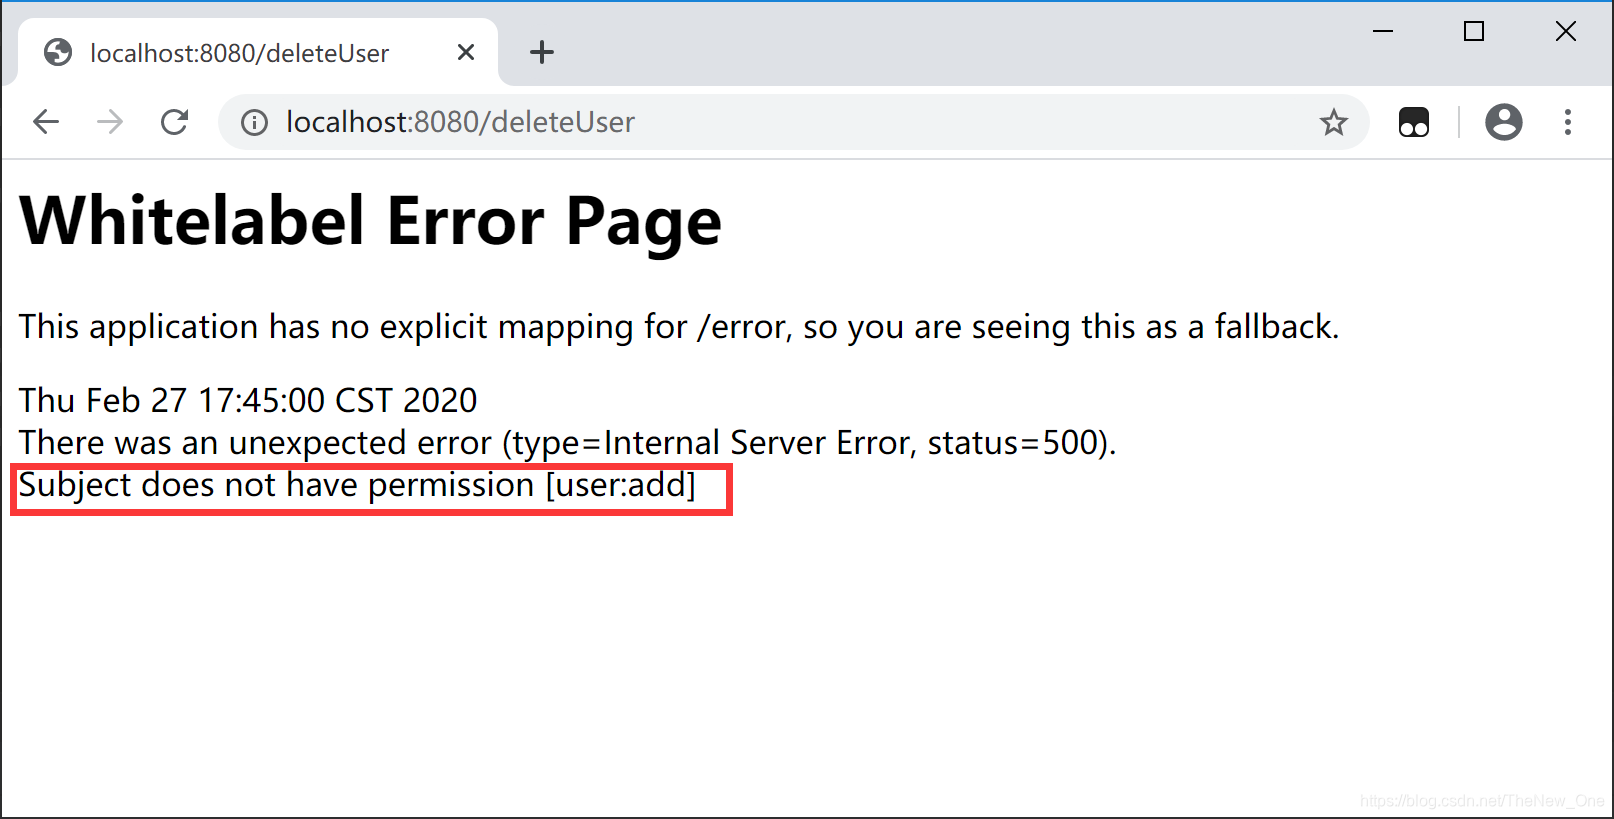View site information icon in address bar
Screen dimensions: 1614x819
point(254,122)
